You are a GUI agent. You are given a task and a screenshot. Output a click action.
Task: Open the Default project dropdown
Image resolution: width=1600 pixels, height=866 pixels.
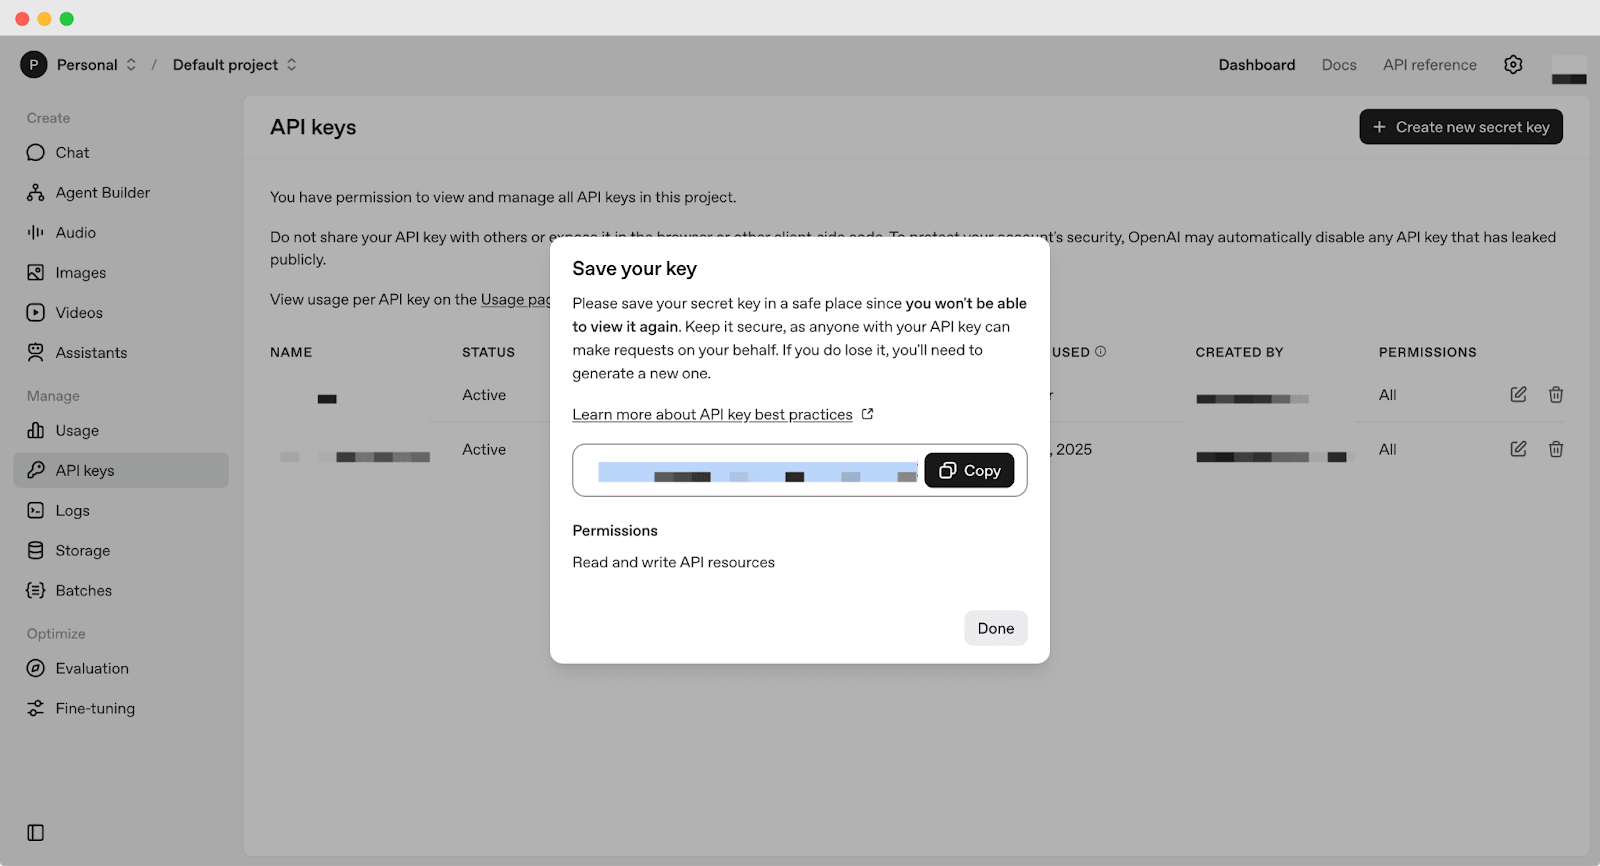(235, 65)
